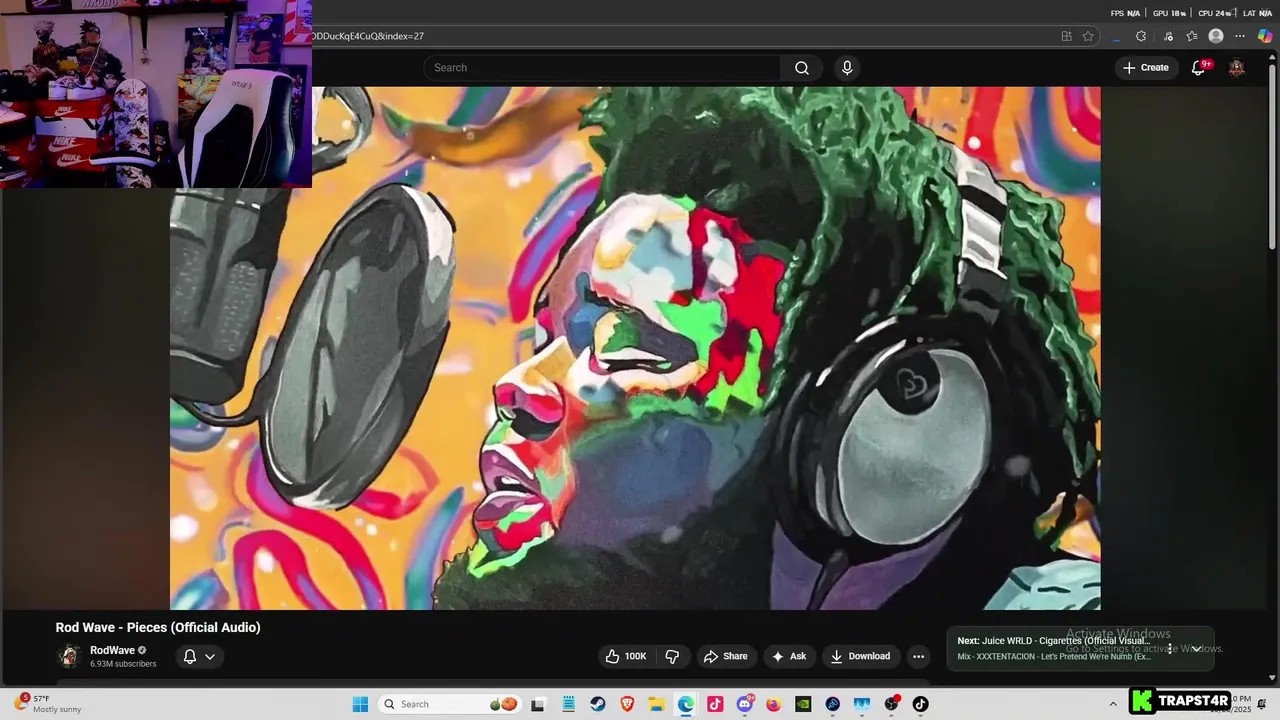Viewport: 1280px width, 720px height.
Task: Click Next: Juice WRLD - Cigarettes title
Action: [1054, 641]
